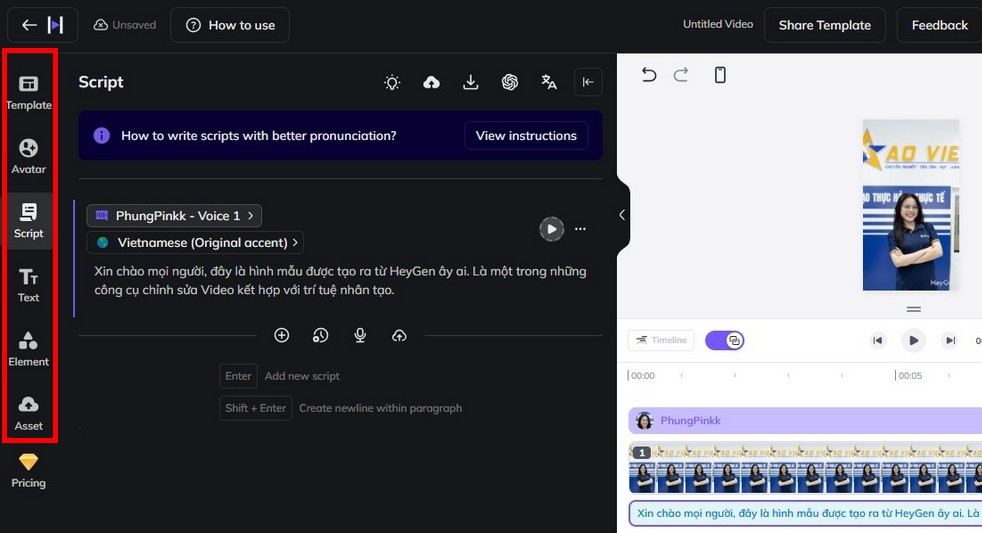Screen dimensions: 982x533
Task: Select the Element sidebar icon
Action: 29,349
